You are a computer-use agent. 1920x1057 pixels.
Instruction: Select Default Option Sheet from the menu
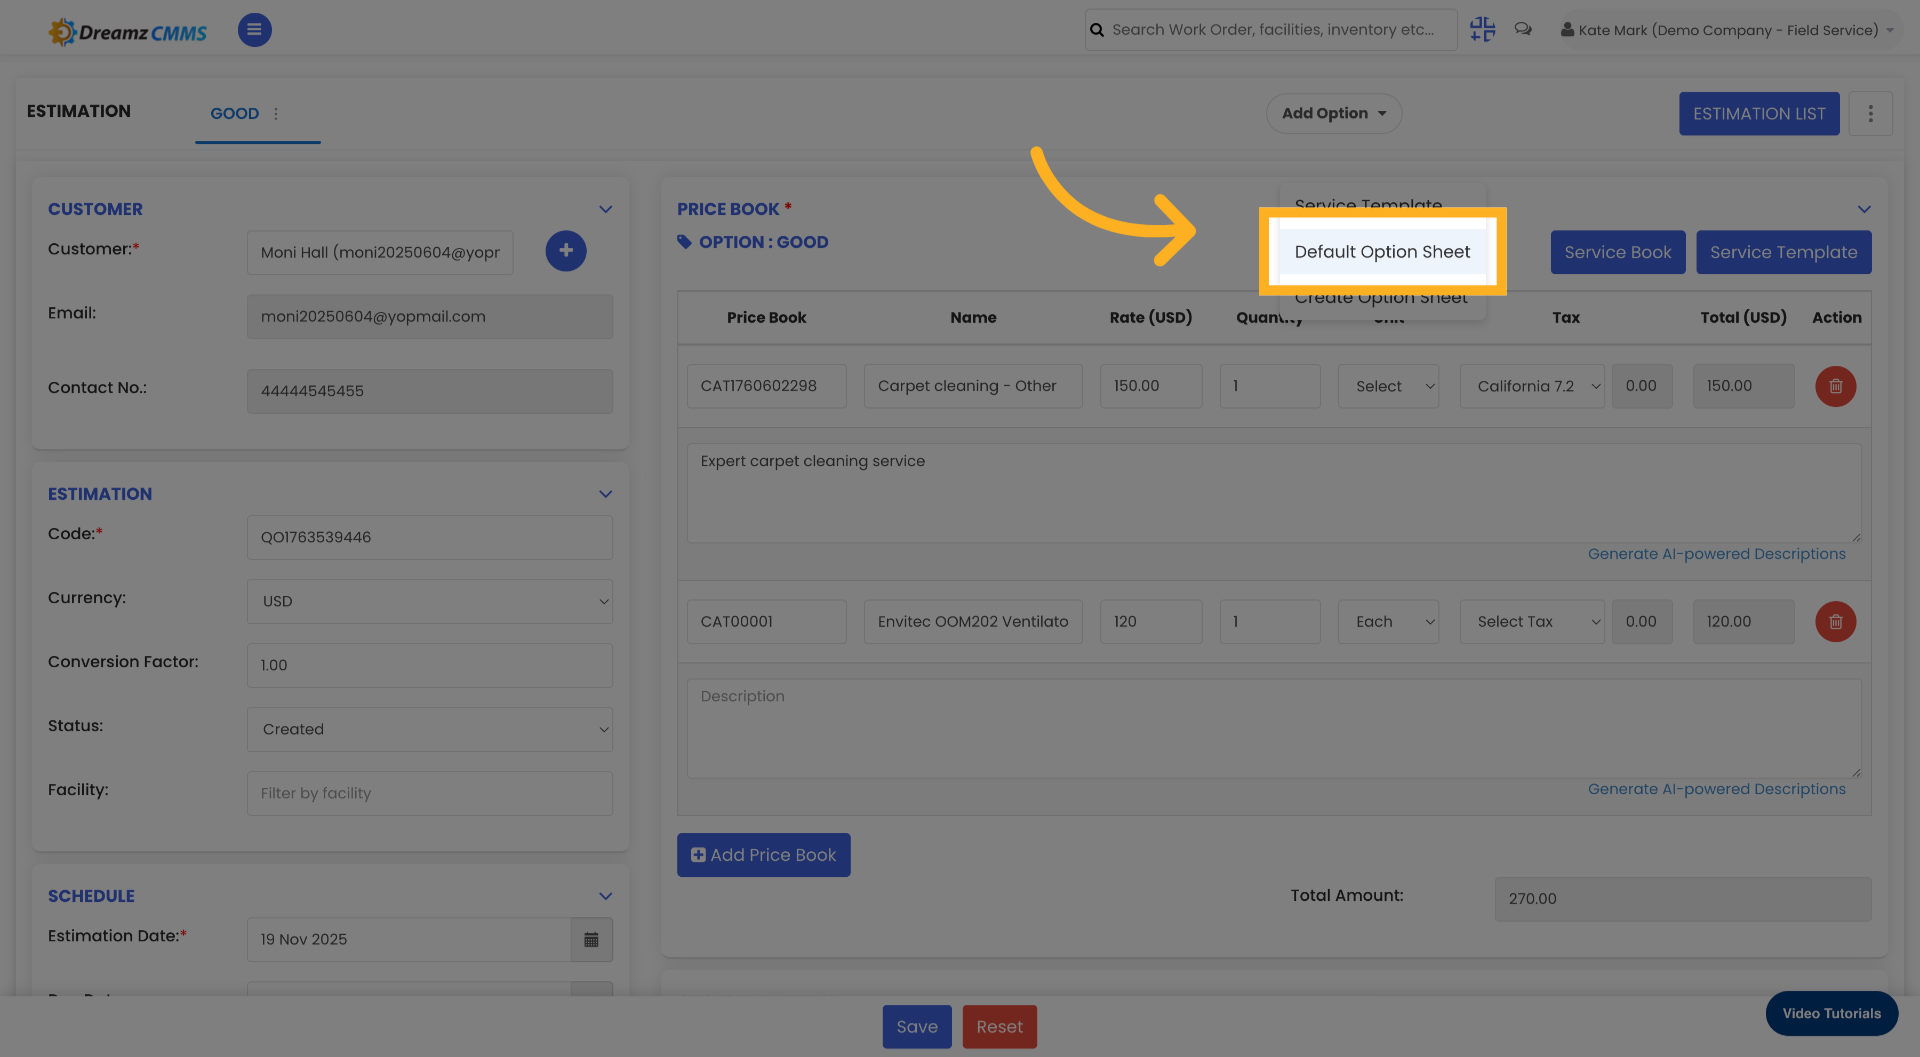[1382, 252]
